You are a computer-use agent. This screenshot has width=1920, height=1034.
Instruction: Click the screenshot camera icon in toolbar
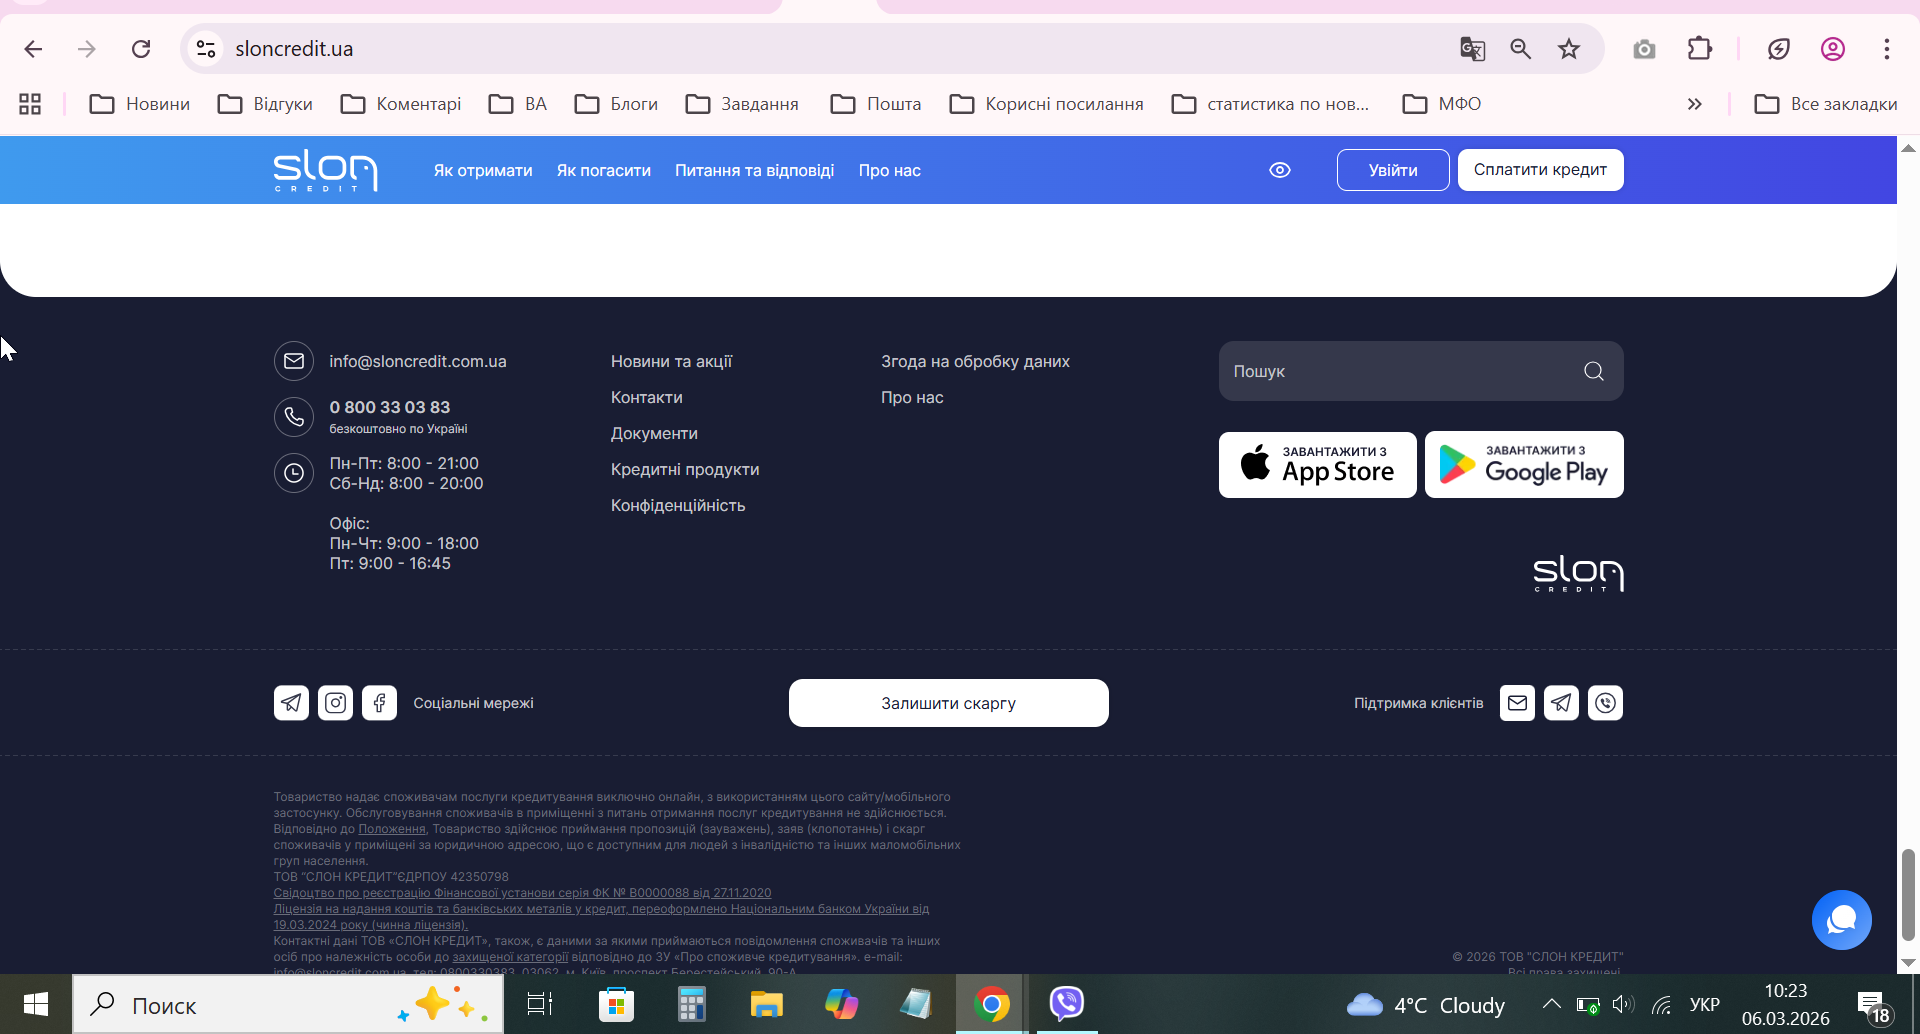click(1644, 49)
